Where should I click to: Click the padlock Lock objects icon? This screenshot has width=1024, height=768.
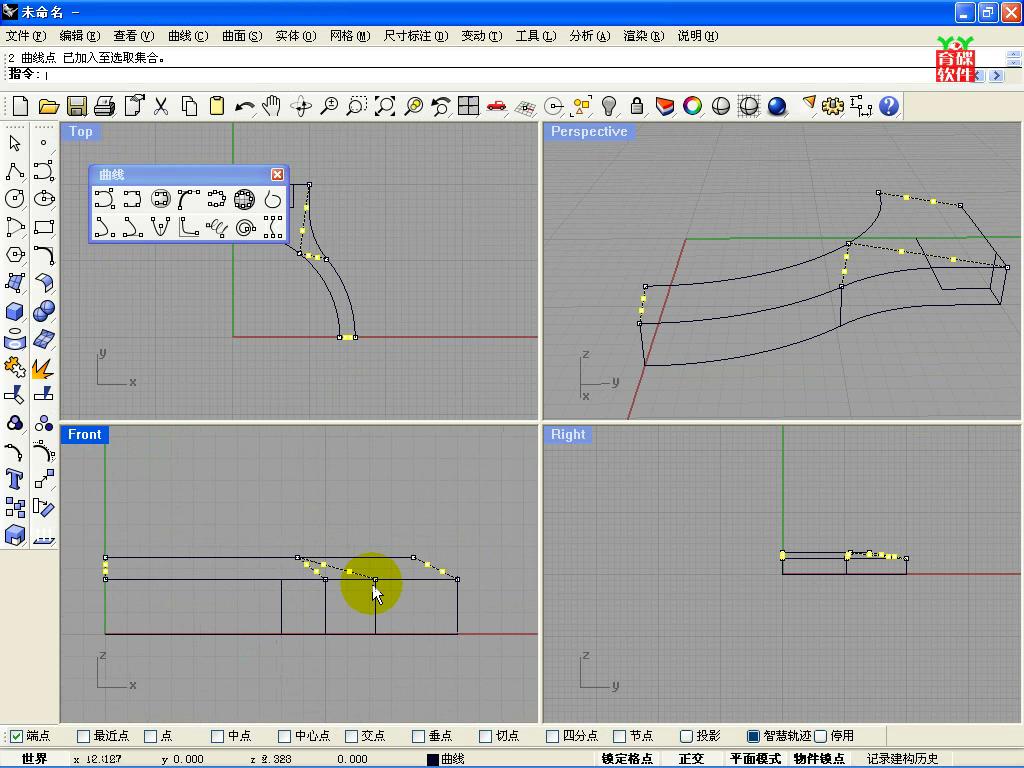[x=637, y=105]
